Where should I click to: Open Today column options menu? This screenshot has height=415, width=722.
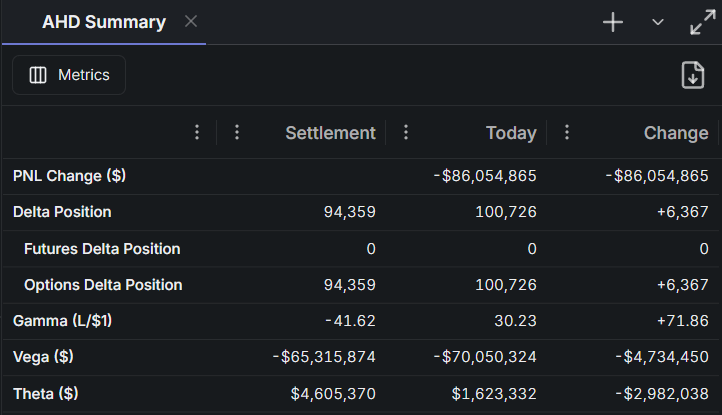click(x=406, y=132)
